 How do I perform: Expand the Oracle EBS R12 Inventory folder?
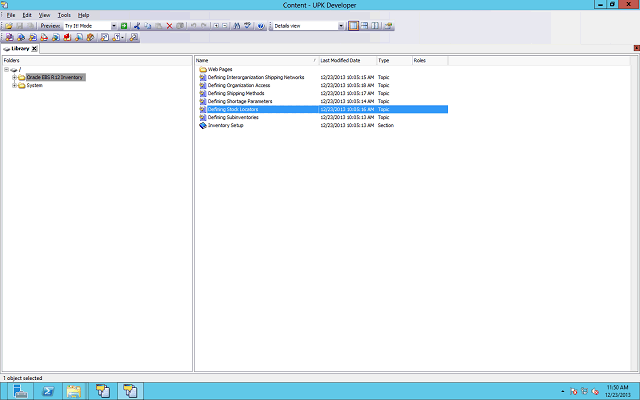[13, 77]
